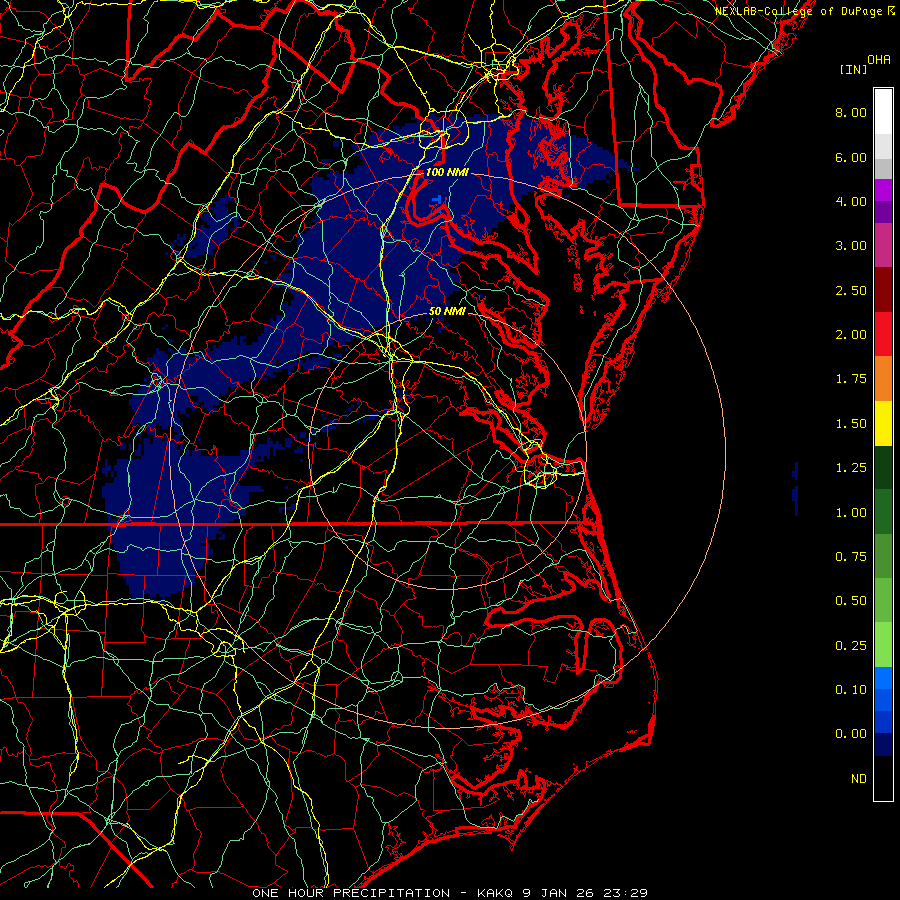
Task: Pick the light blue 0.10 legend swatch
Action: 883,678
